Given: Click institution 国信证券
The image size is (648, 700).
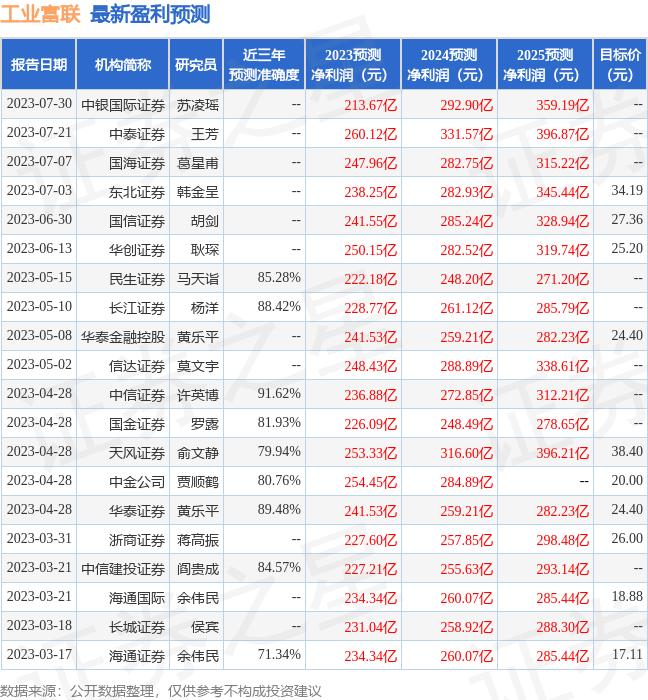Looking at the screenshot, I should tap(137, 221).
